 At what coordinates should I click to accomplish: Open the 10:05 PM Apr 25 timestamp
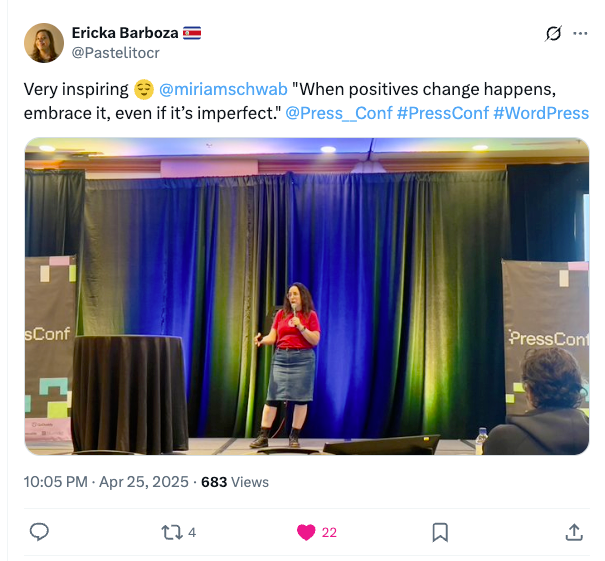tap(106, 482)
